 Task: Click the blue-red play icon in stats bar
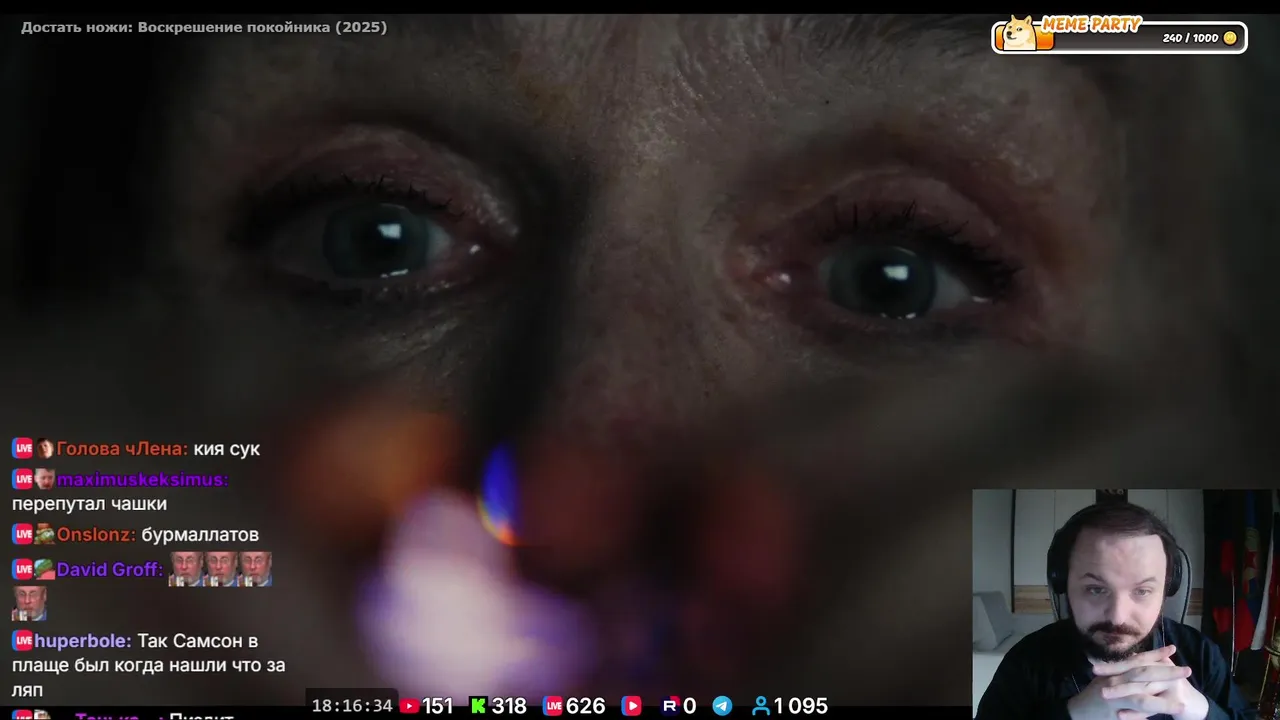tap(631, 706)
